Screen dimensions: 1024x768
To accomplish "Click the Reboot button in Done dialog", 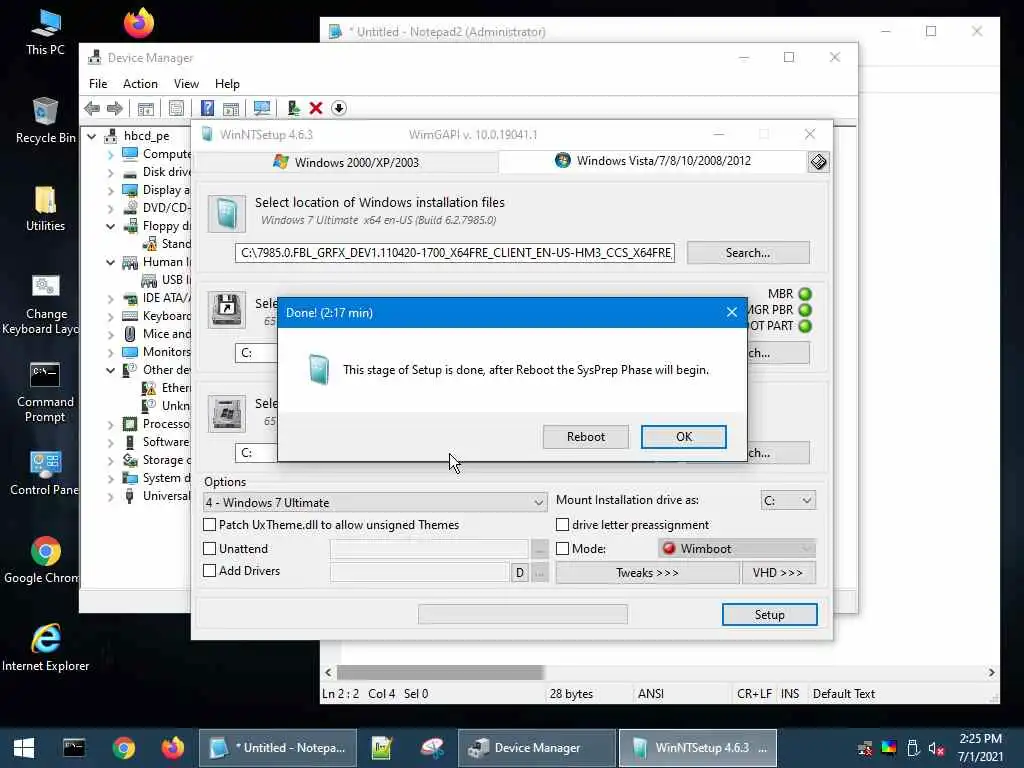I will [585, 437].
